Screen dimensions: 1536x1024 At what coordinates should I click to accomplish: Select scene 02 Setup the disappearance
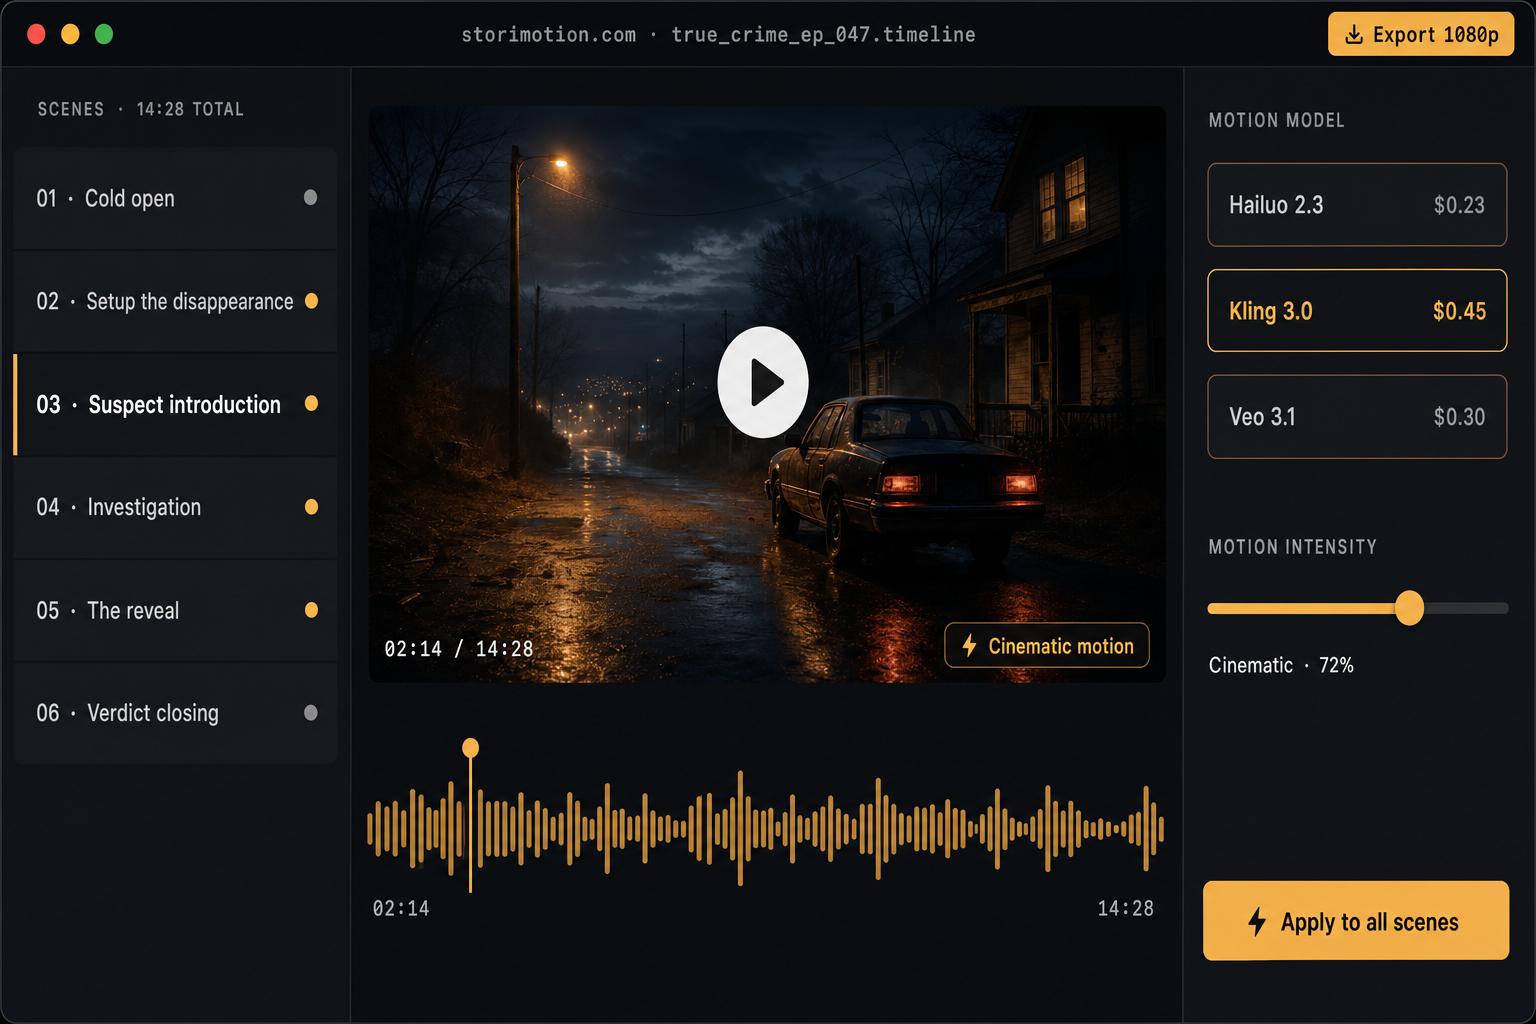tap(175, 301)
